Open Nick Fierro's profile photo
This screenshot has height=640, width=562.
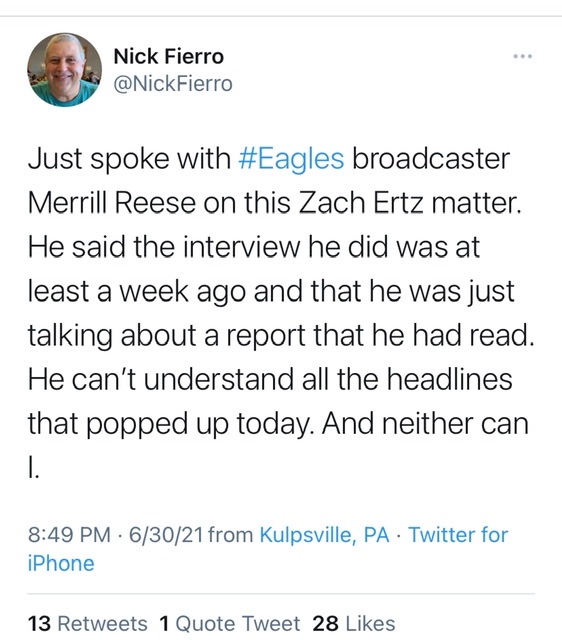point(64,70)
